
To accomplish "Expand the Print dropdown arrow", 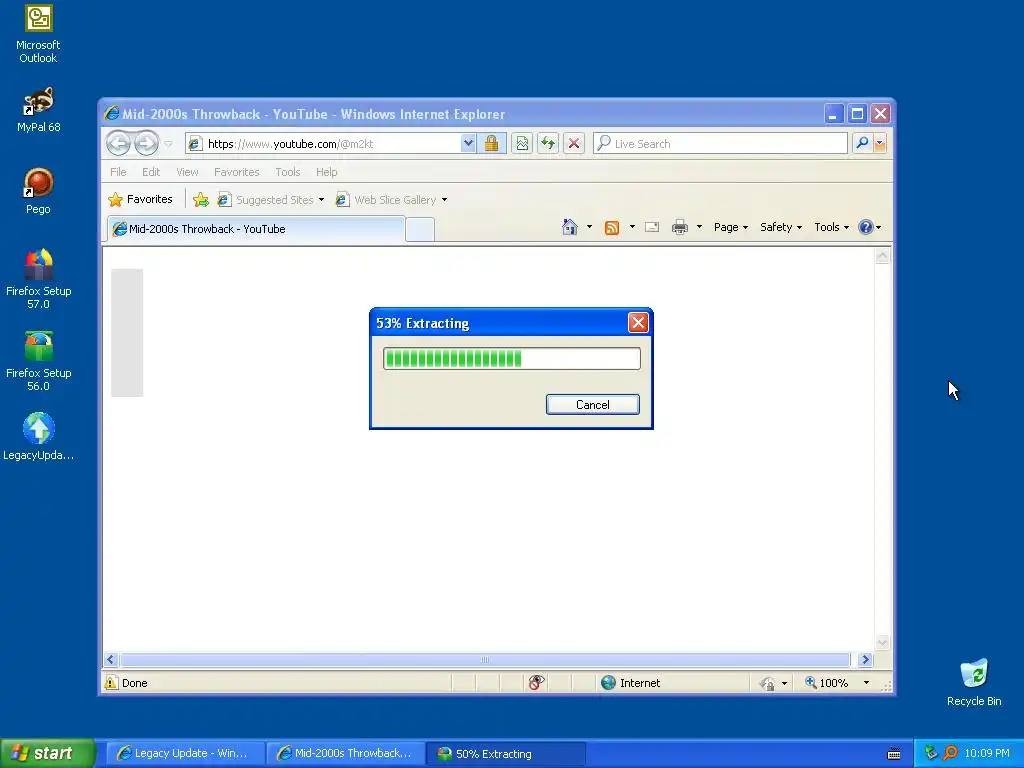I will [x=699, y=227].
